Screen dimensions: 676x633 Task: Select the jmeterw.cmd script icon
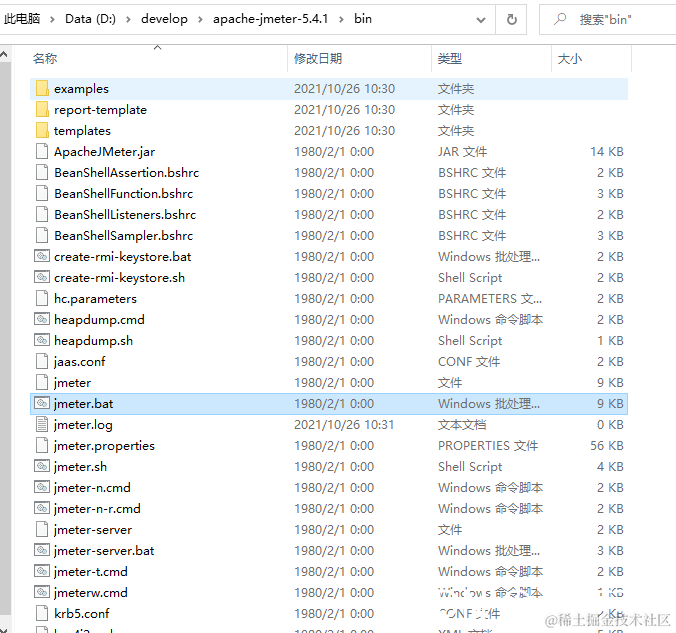(42, 592)
